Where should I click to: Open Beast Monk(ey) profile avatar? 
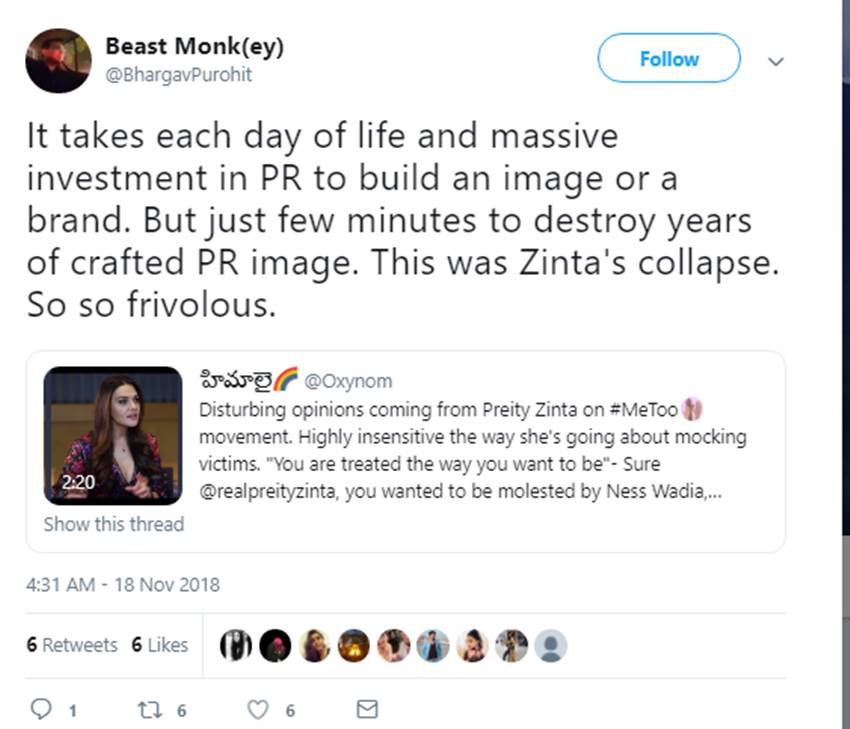click(x=59, y=61)
